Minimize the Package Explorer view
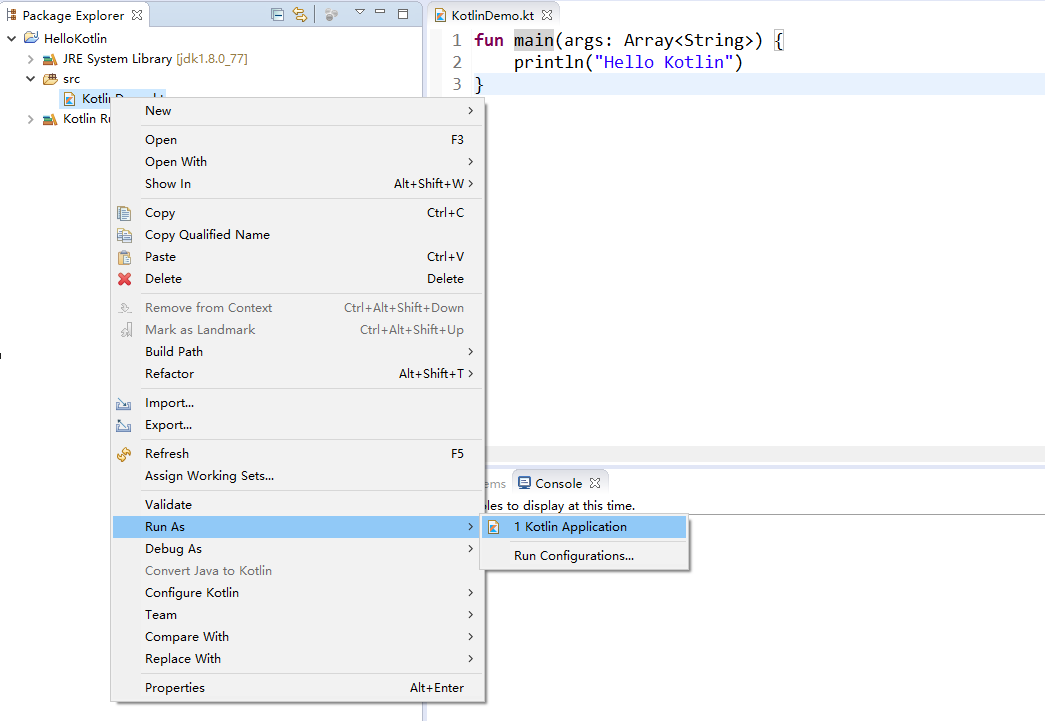Viewport: 1045px width, 721px height. (x=381, y=12)
